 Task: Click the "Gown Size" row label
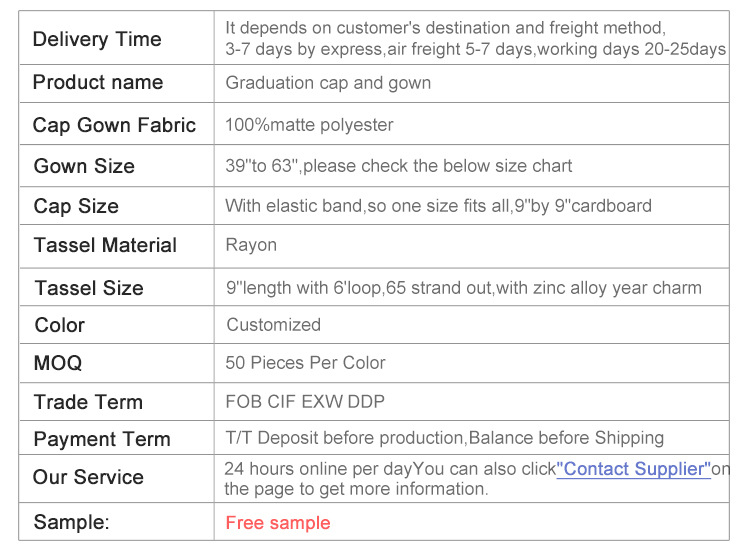[x=84, y=166]
